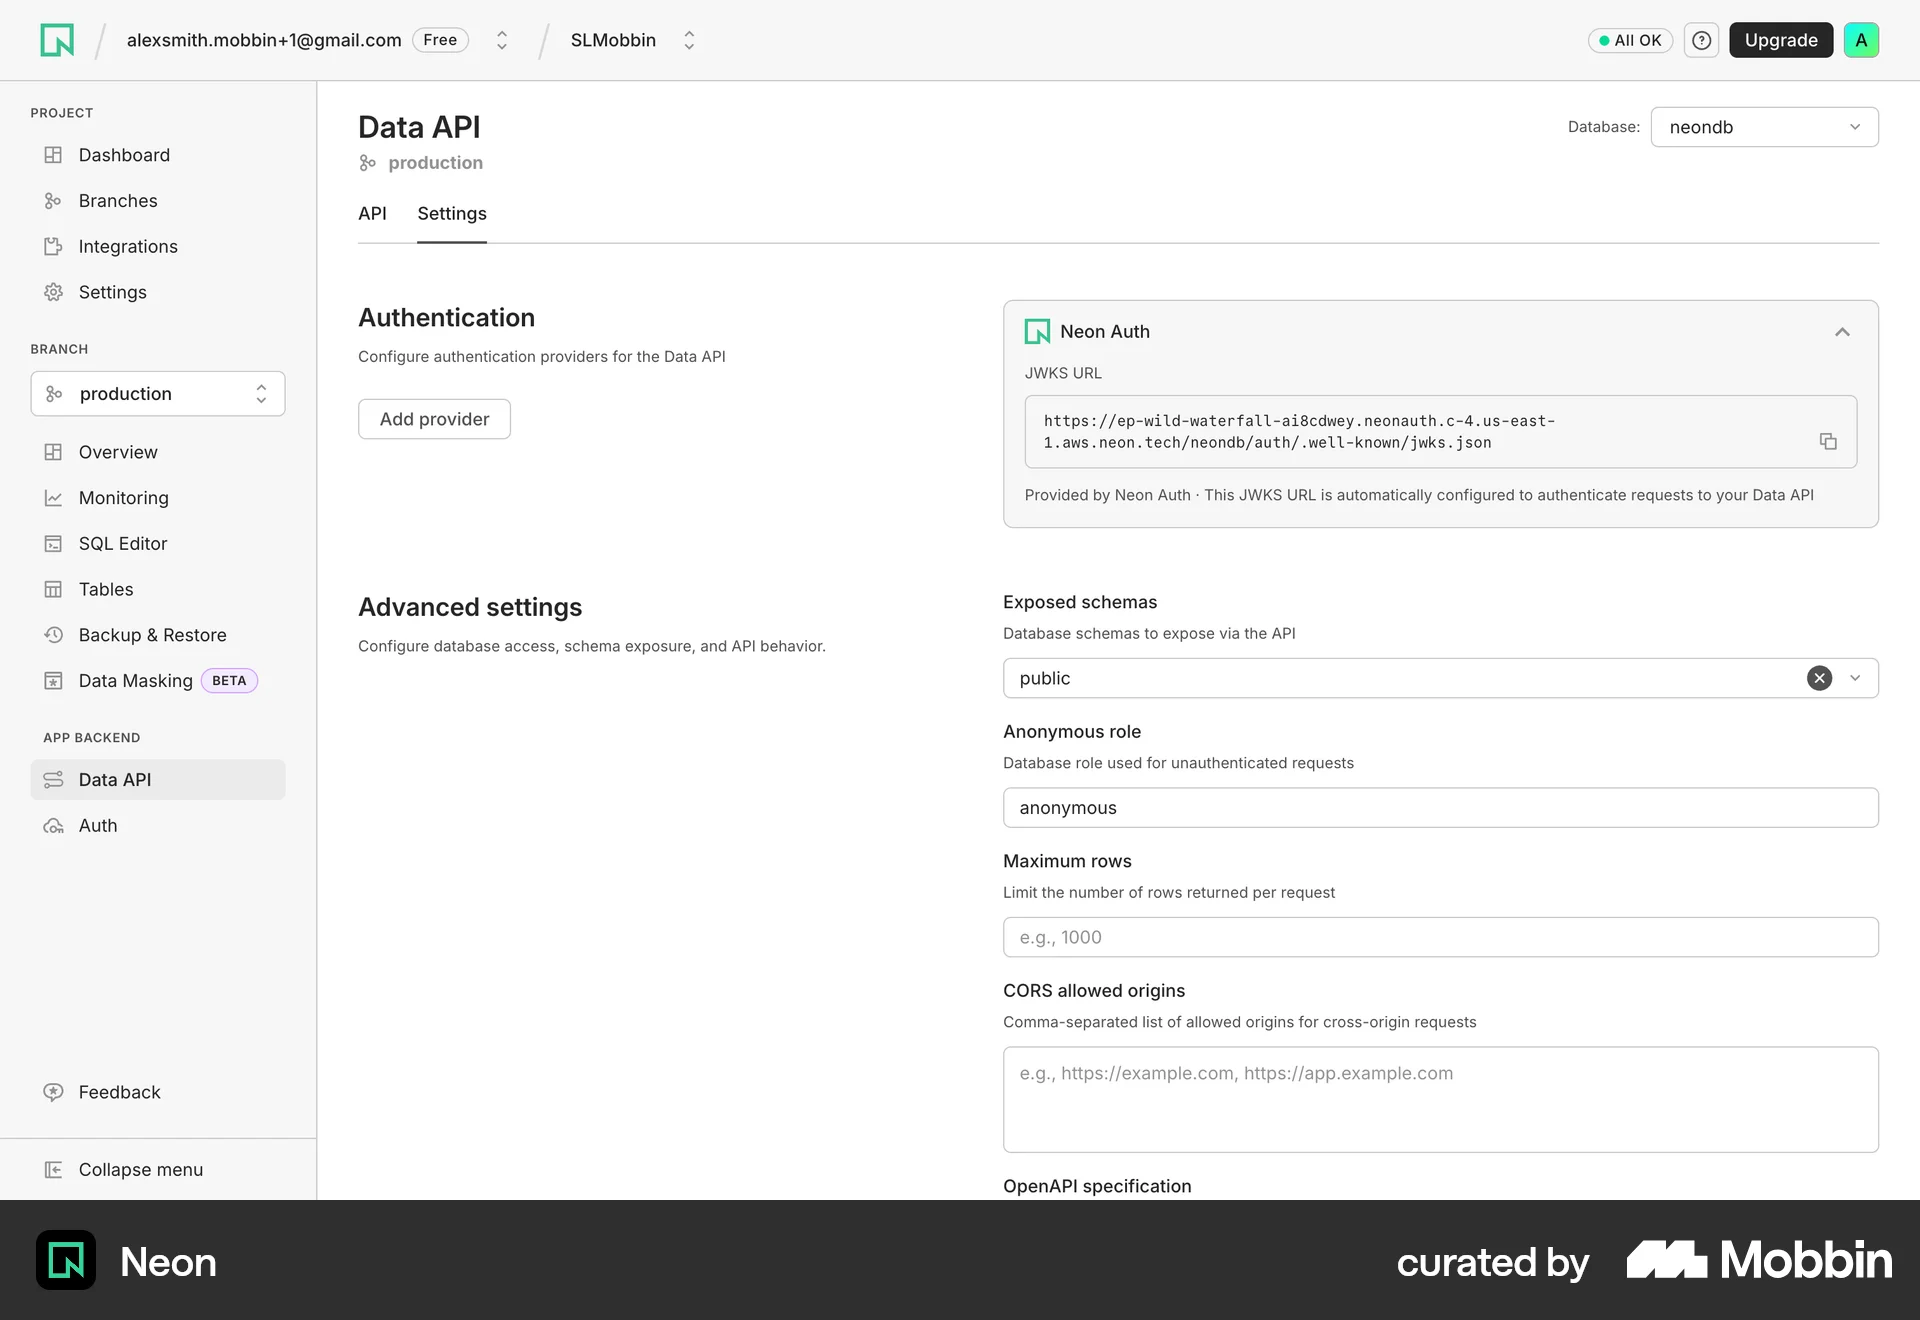Click the Branches sidebar icon
Viewport: 1920px width, 1320px height.
(x=53, y=201)
